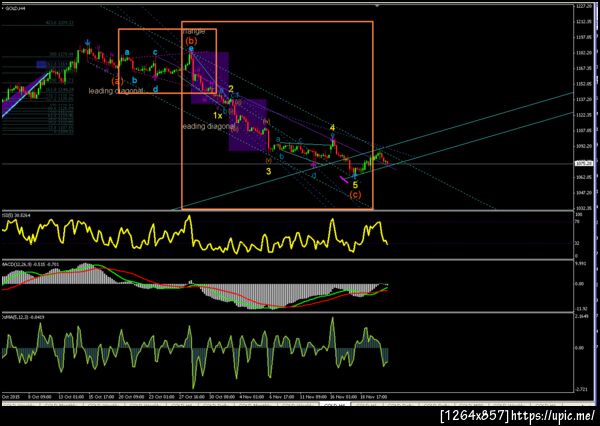The image size is (600, 426).
Task: Click the chart shift triangle marker at top
Action: point(377,6)
